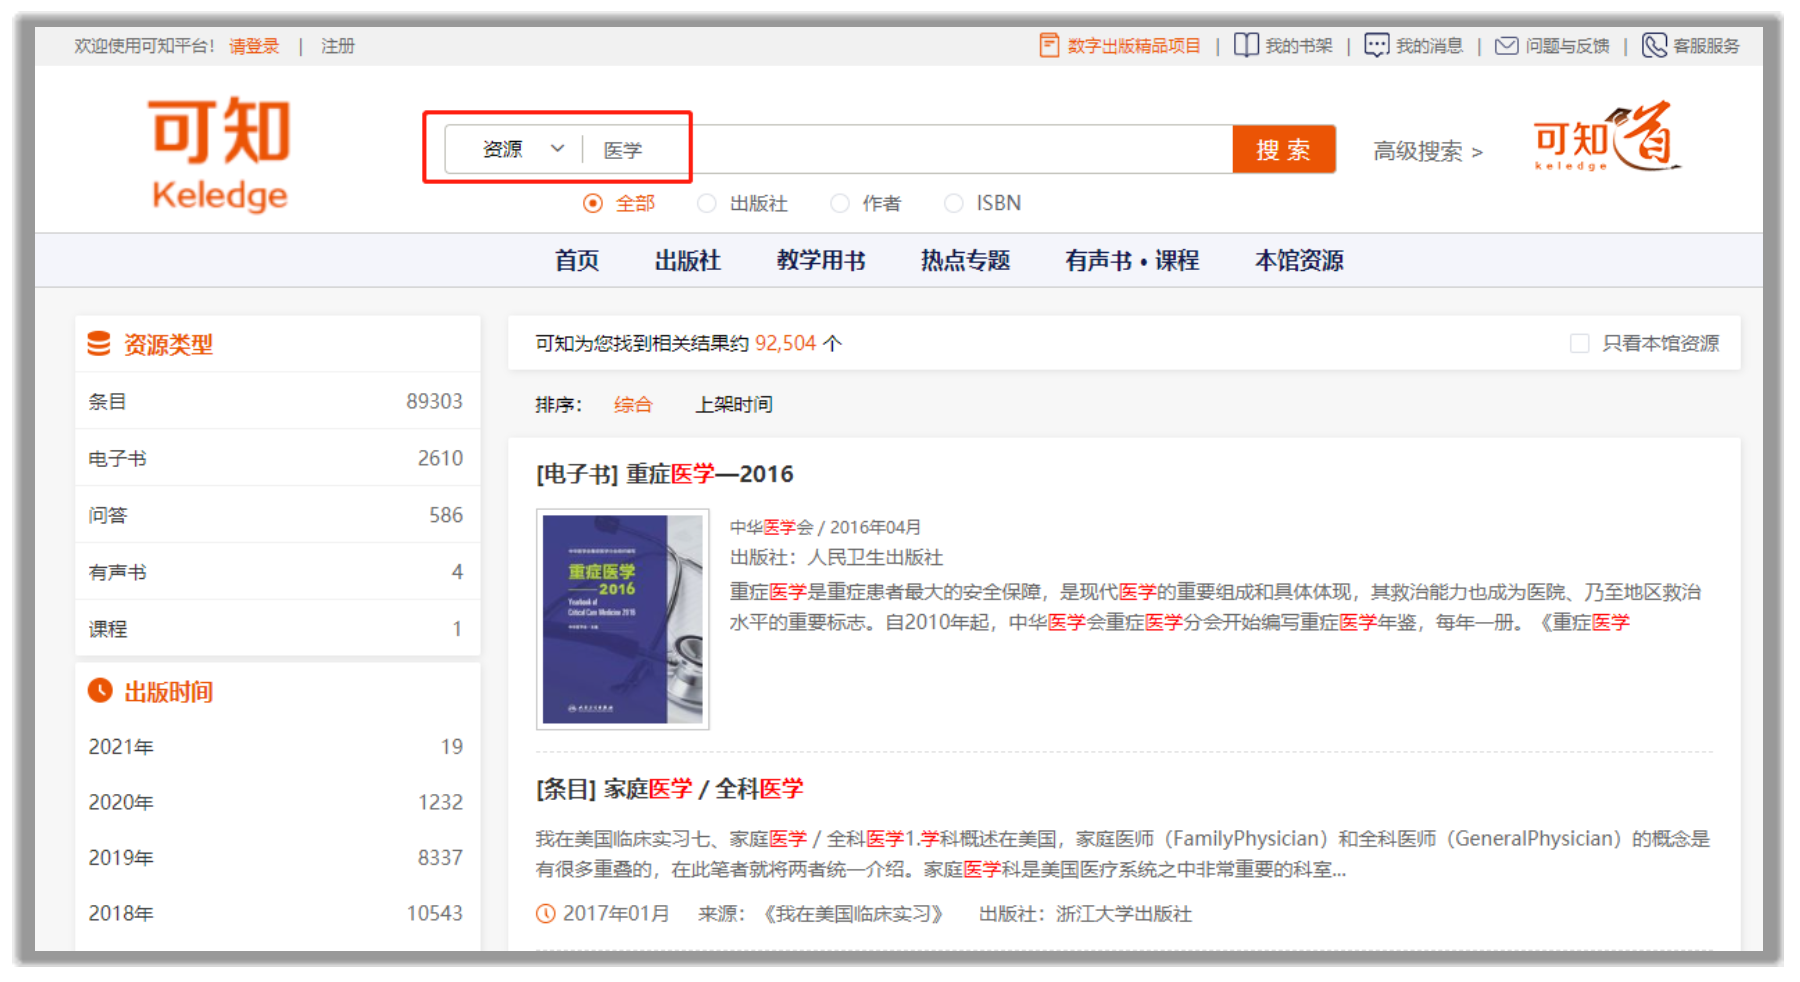Click the 数字出版精品项目 document icon

[x=1049, y=45]
